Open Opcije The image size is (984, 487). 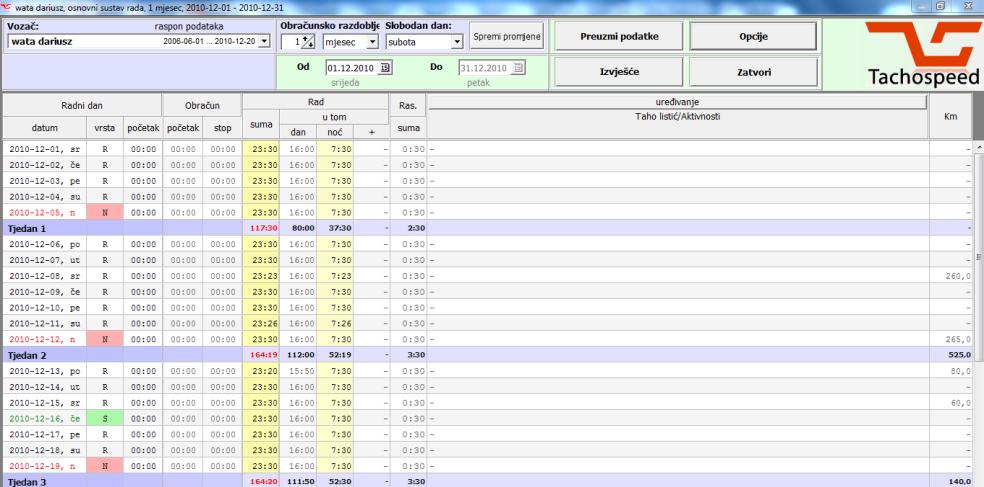click(753, 36)
